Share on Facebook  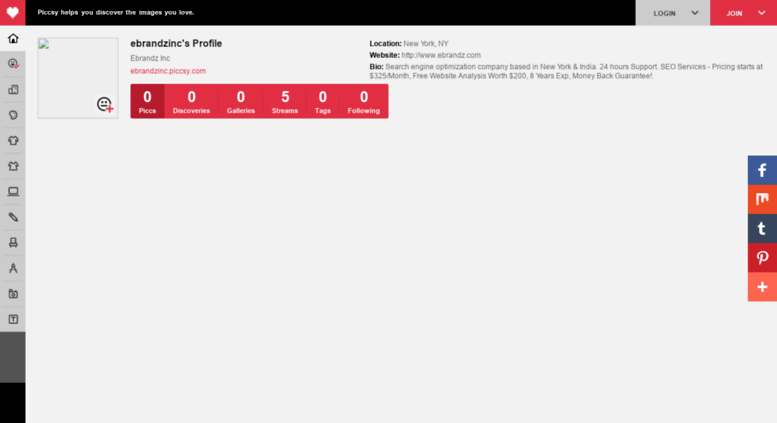[762, 170]
